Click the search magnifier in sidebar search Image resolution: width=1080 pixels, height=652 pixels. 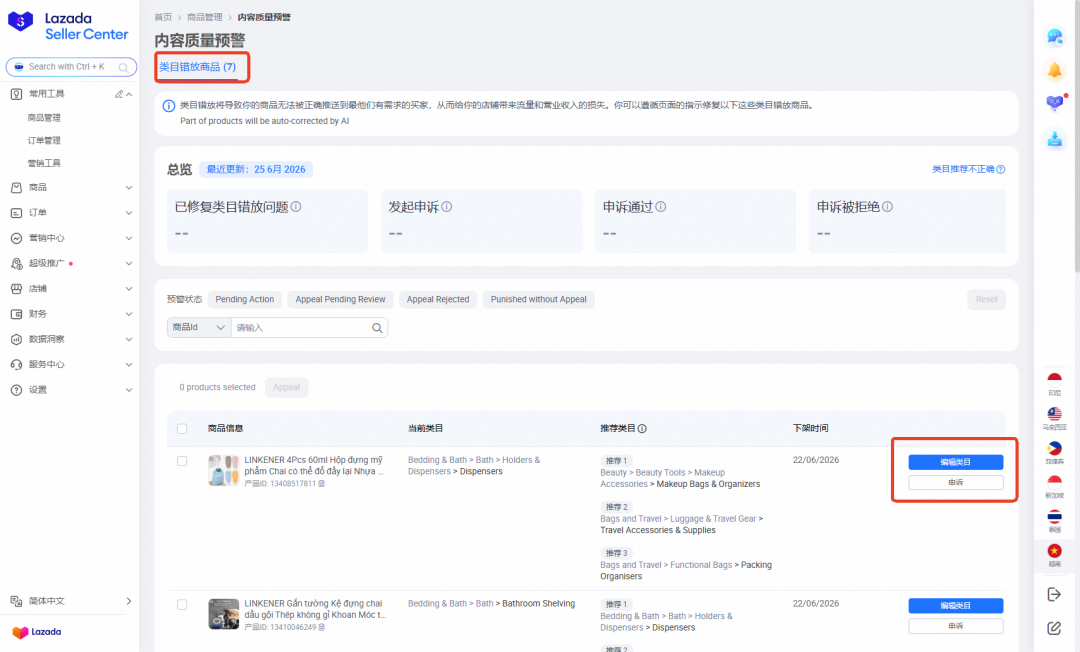(x=123, y=67)
